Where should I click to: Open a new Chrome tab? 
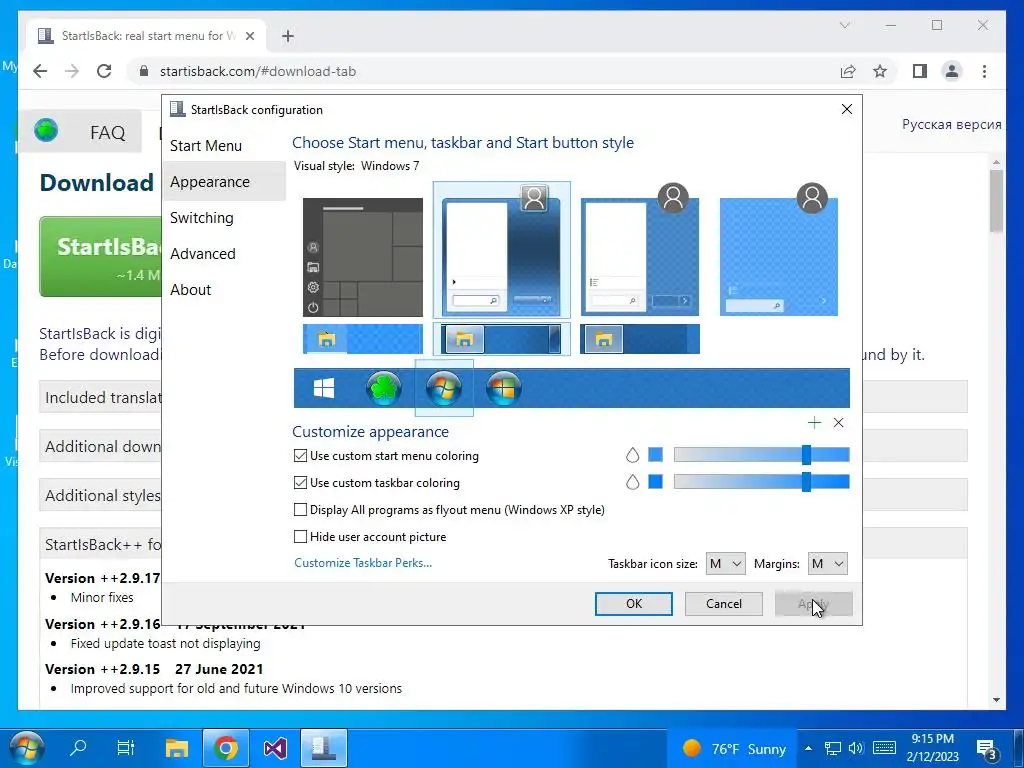point(288,36)
